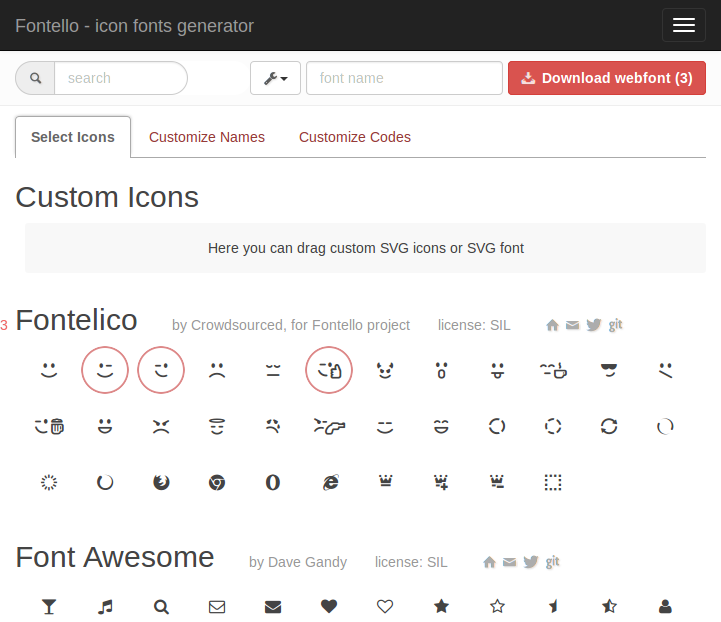Screen dimensions: 721x622
Task: Select the Font Awesome empty heart icon
Action: pyautogui.click(x=385, y=606)
